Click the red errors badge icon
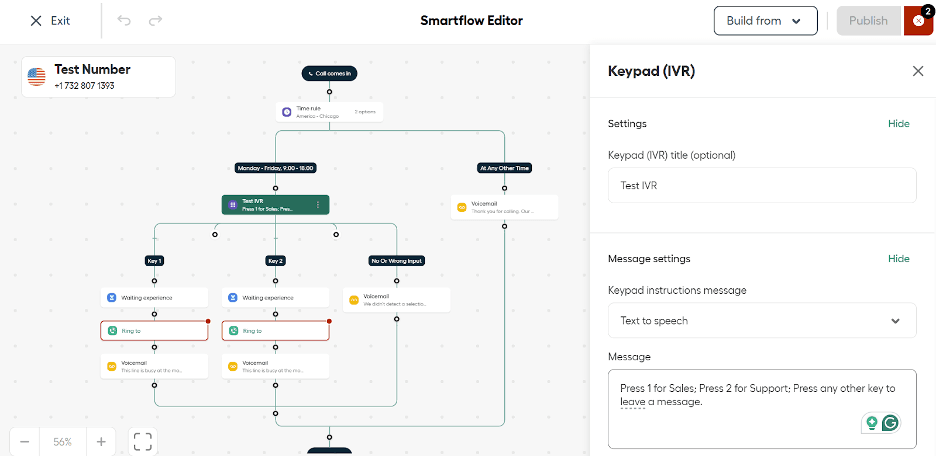 pyautogui.click(x=918, y=21)
